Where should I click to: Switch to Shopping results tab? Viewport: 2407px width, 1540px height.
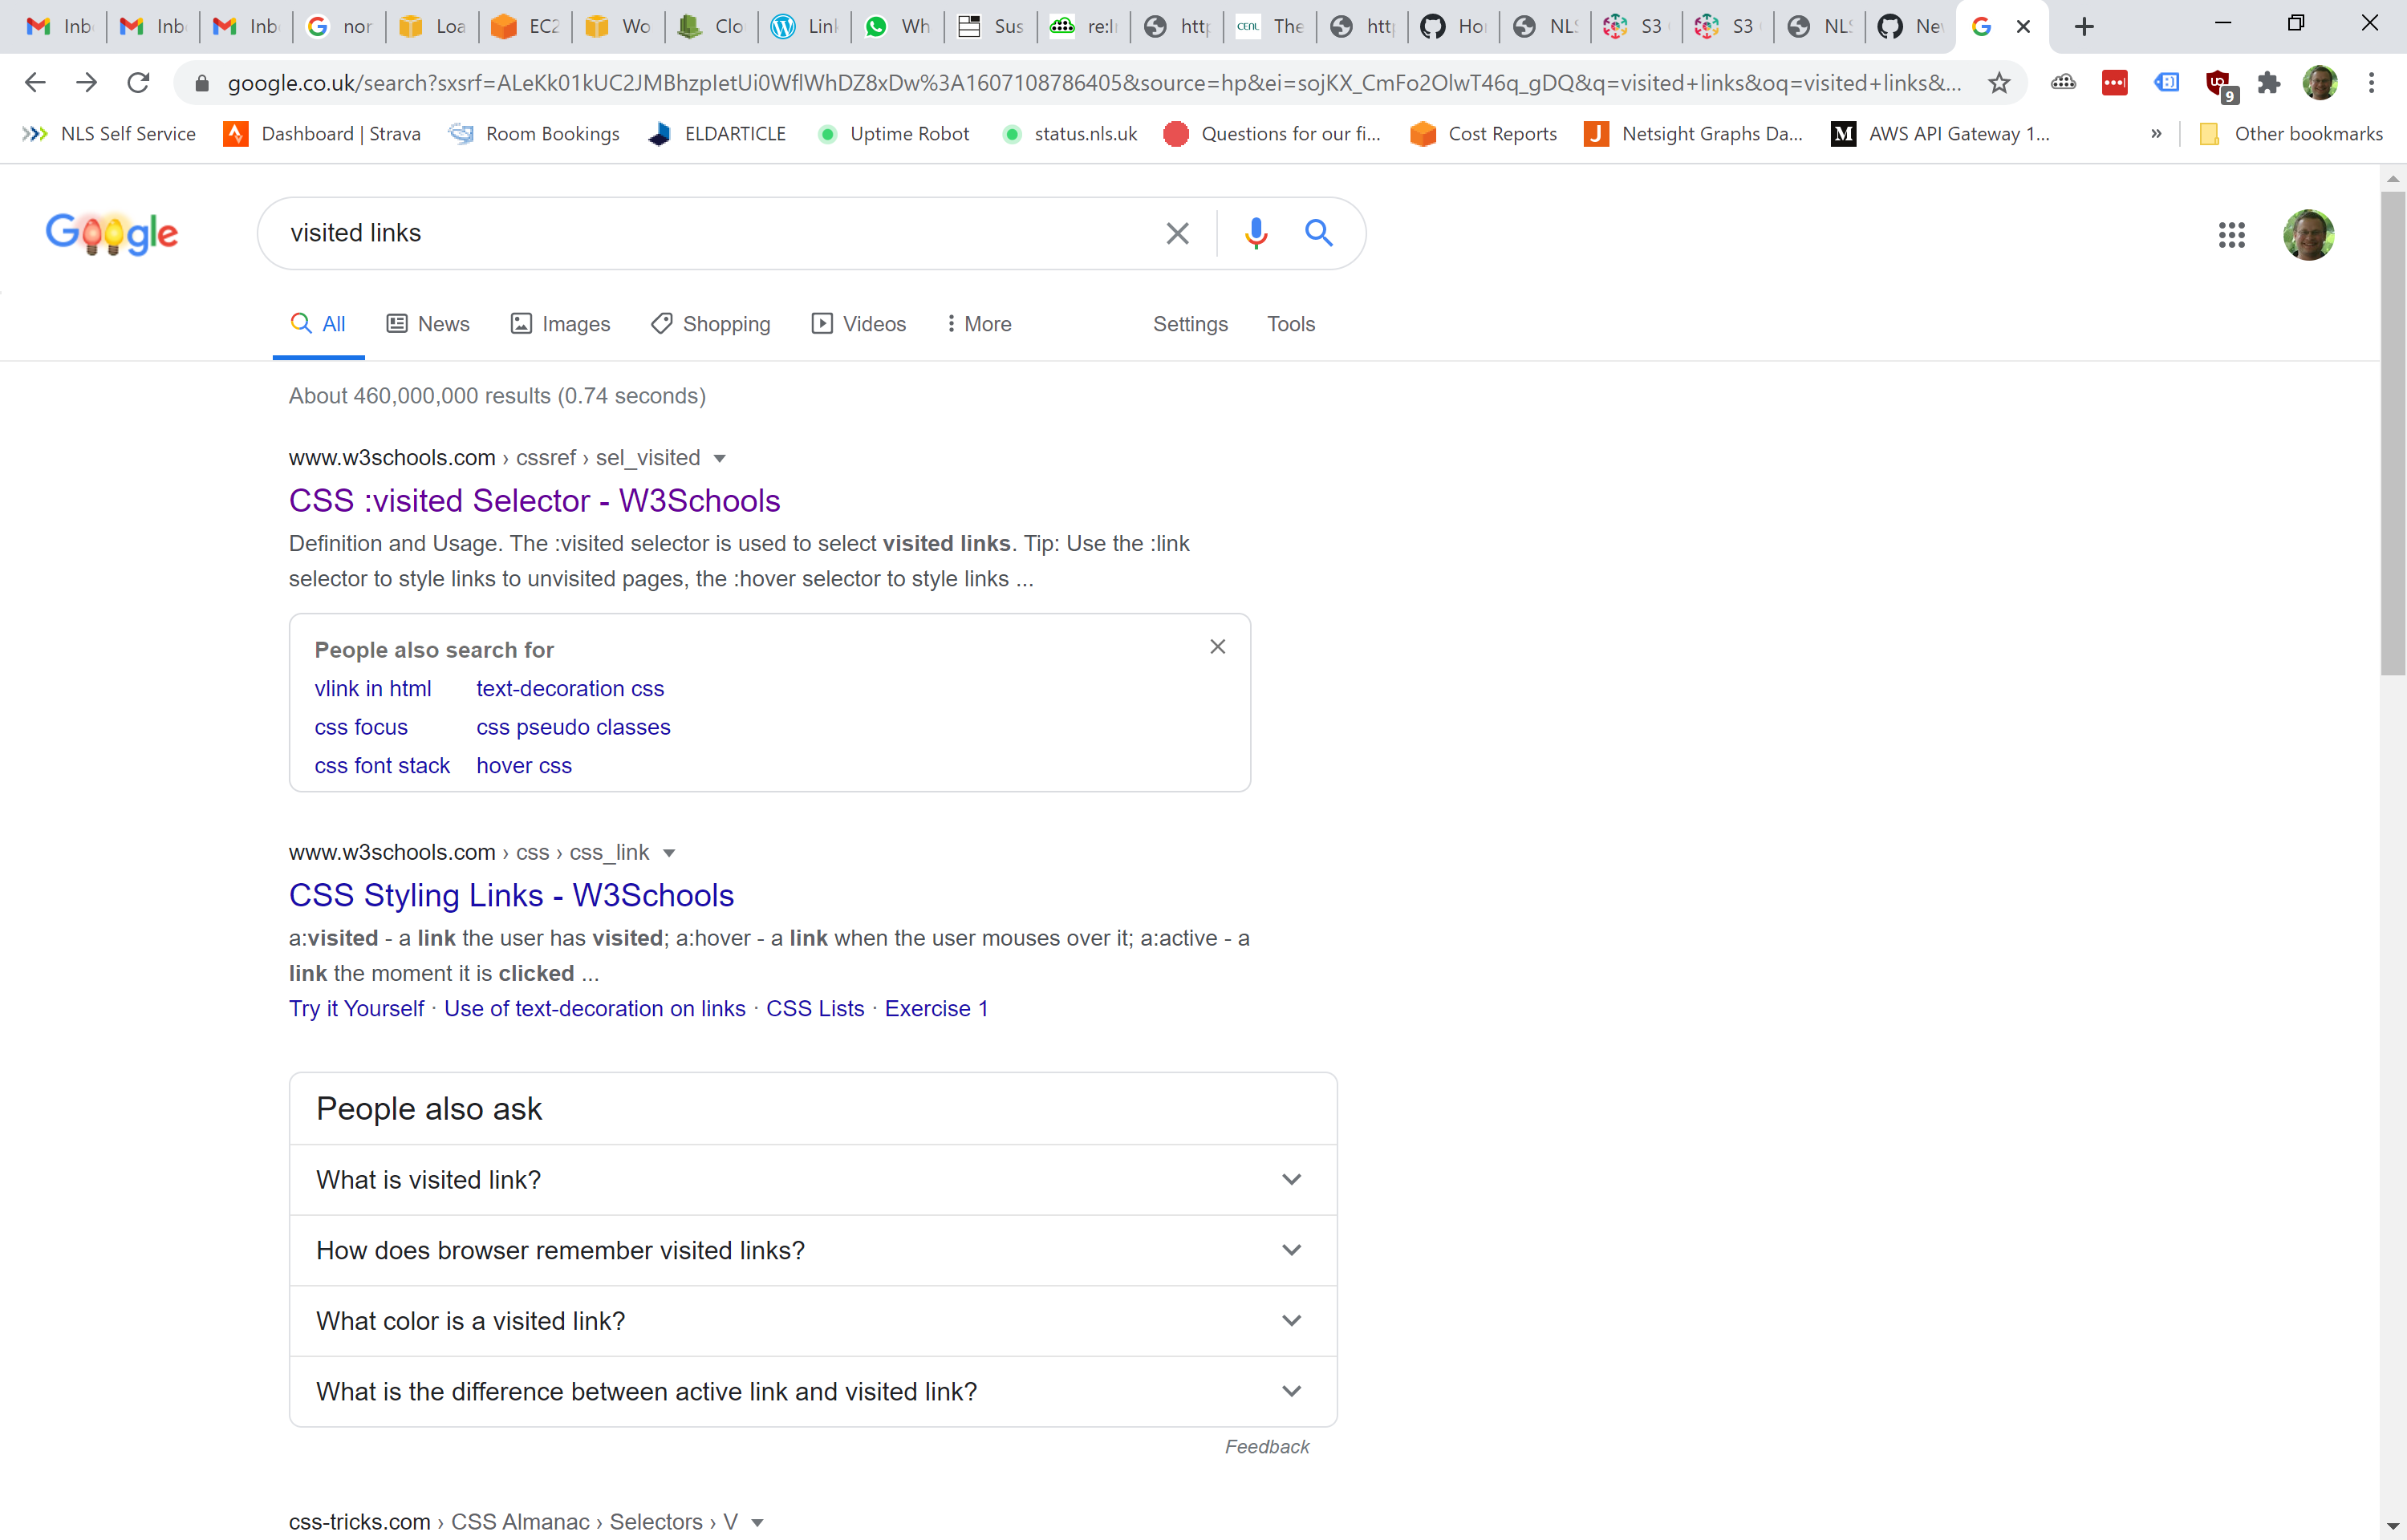711,324
